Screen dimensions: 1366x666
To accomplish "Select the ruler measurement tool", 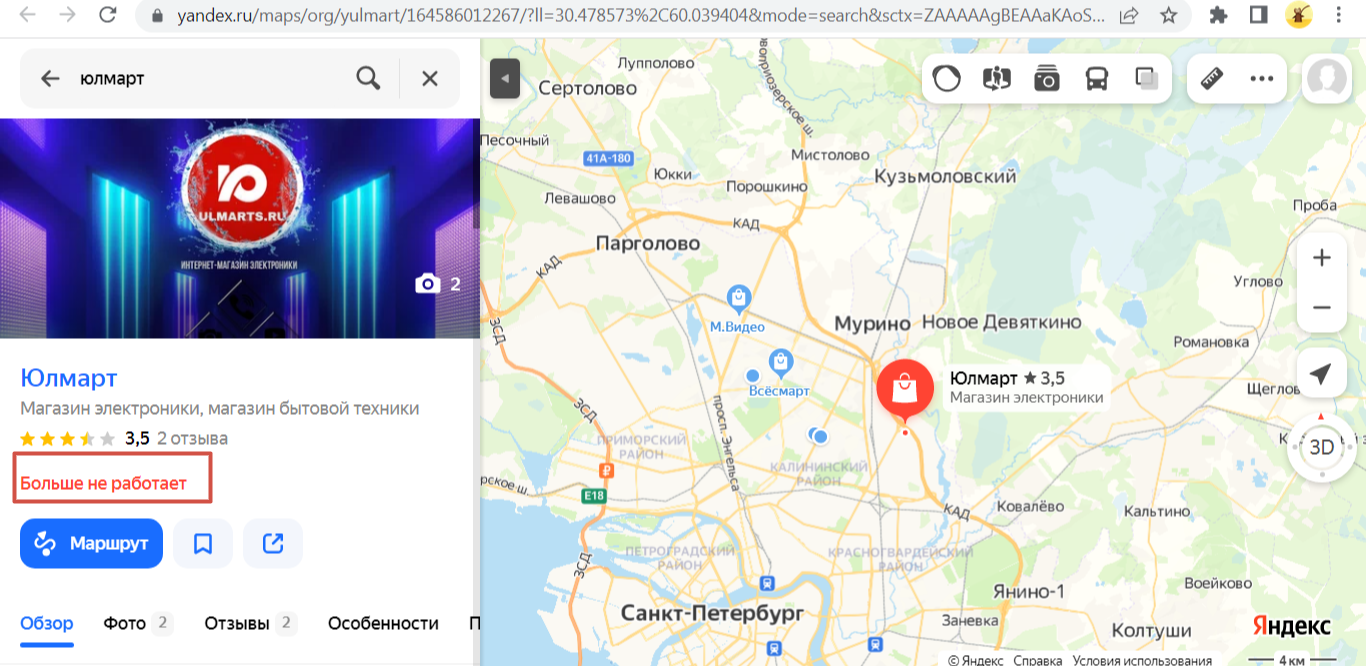I will pos(1212,78).
